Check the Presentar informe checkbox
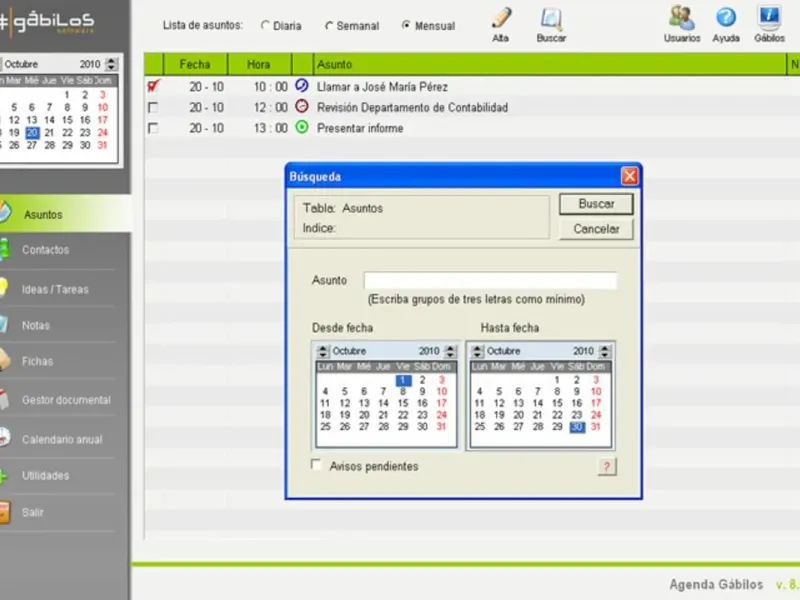This screenshot has width=800, height=600. [x=153, y=128]
